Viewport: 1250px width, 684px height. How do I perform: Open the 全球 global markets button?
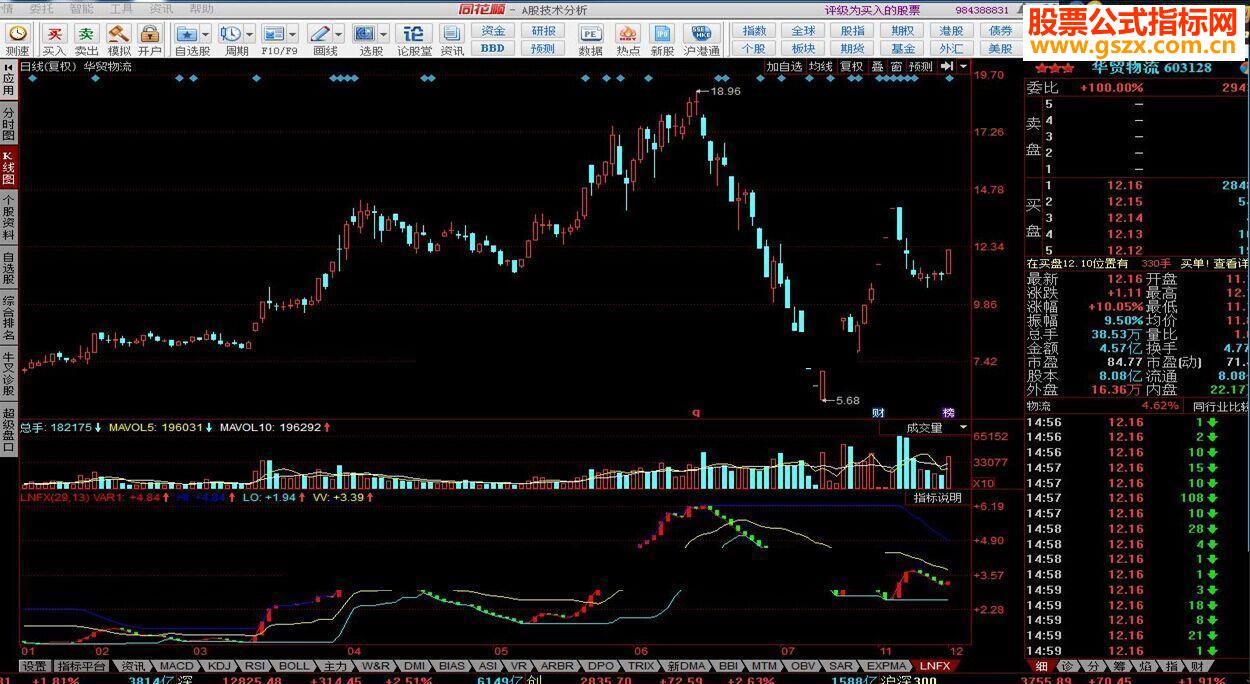[x=803, y=31]
